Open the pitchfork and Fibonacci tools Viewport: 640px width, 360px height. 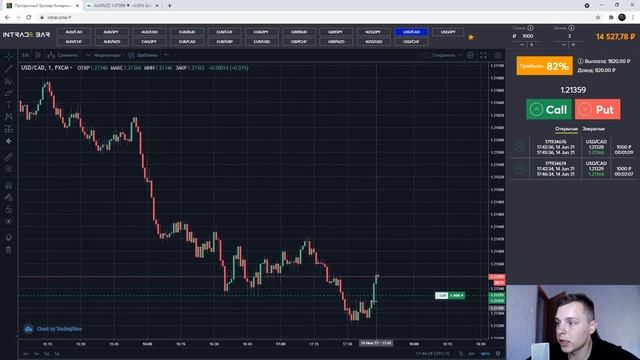click(9, 81)
